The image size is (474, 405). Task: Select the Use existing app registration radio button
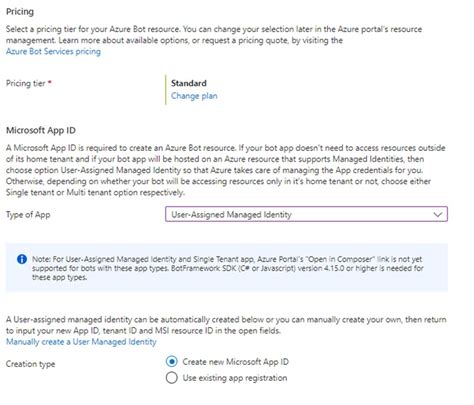pyautogui.click(x=171, y=378)
